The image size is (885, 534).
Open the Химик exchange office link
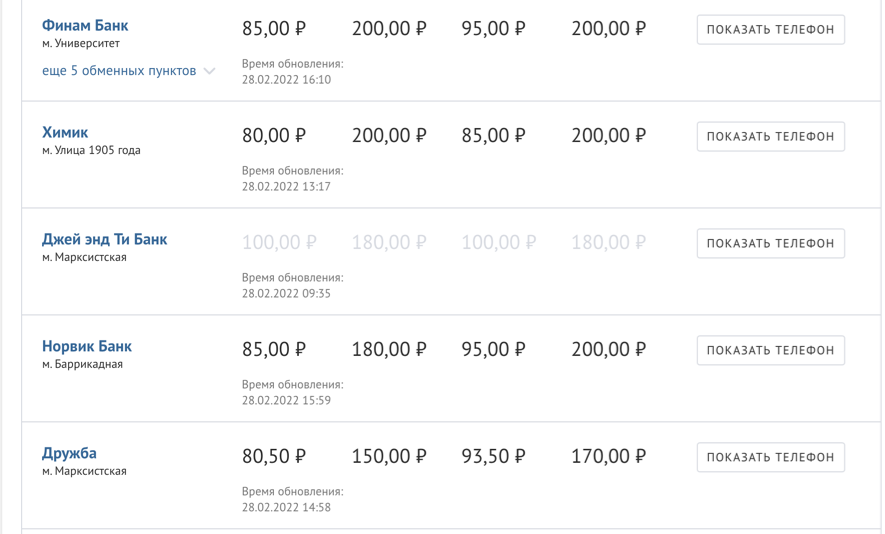point(65,132)
